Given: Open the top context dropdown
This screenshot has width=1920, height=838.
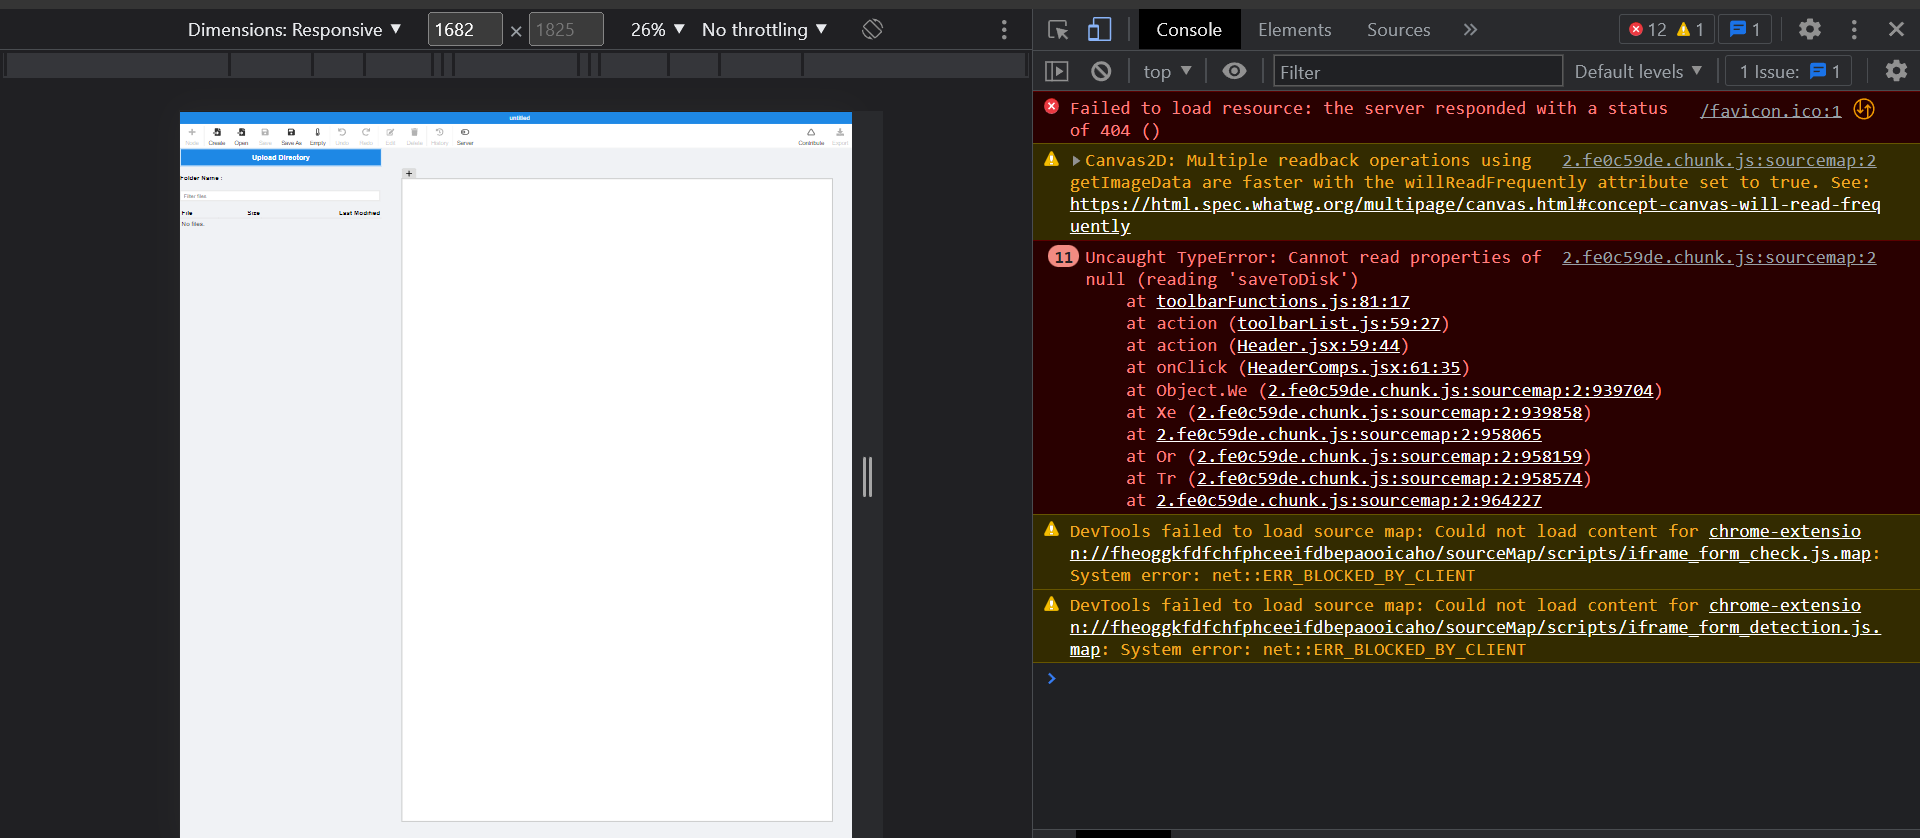Looking at the screenshot, I should click(1167, 71).
